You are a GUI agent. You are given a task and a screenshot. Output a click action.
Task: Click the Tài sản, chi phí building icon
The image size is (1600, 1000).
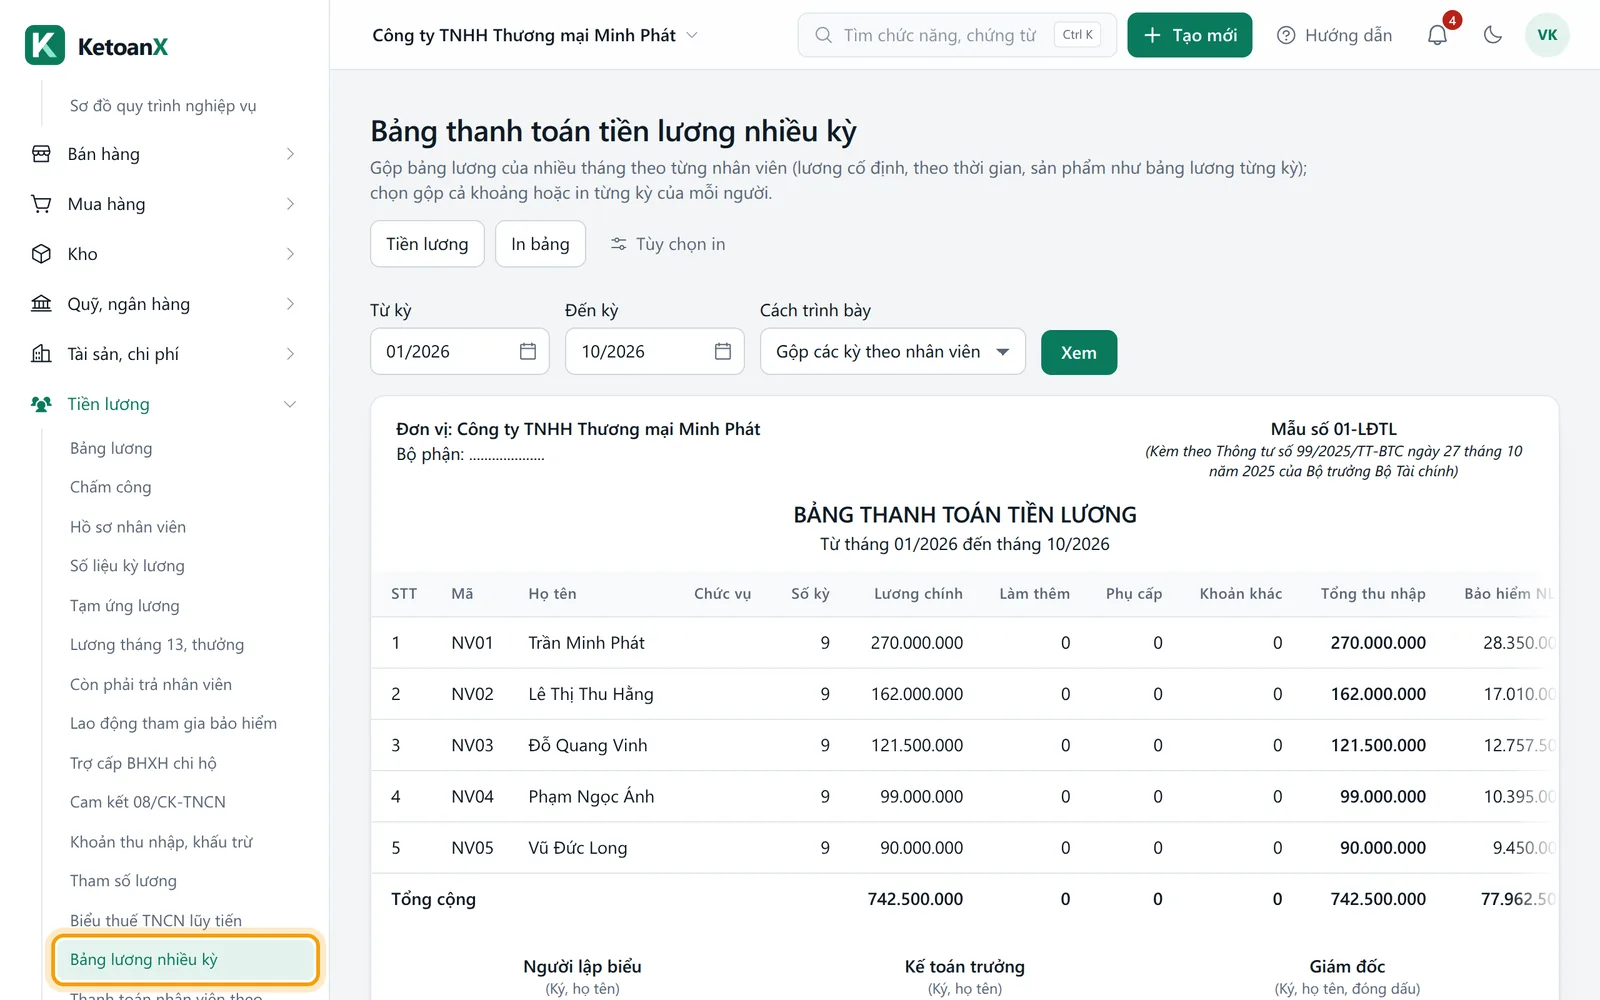41,354
